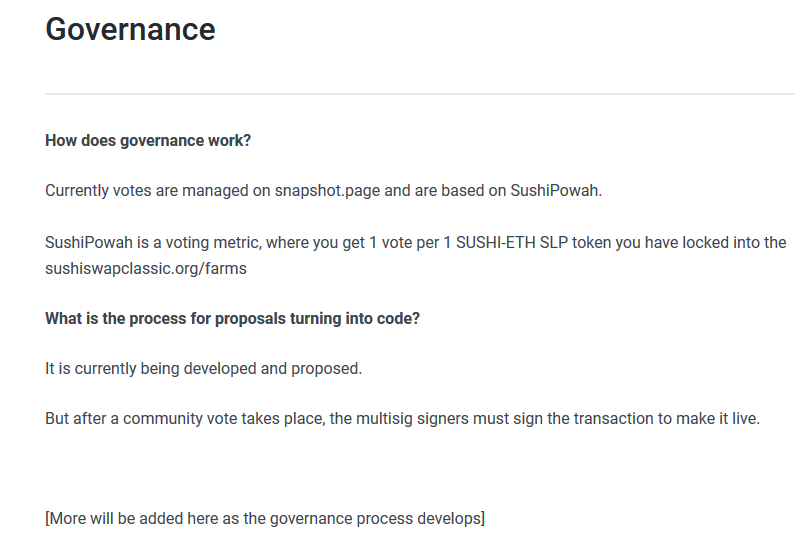Open the snapshot.page reference in the text

(x=327, y=190)
